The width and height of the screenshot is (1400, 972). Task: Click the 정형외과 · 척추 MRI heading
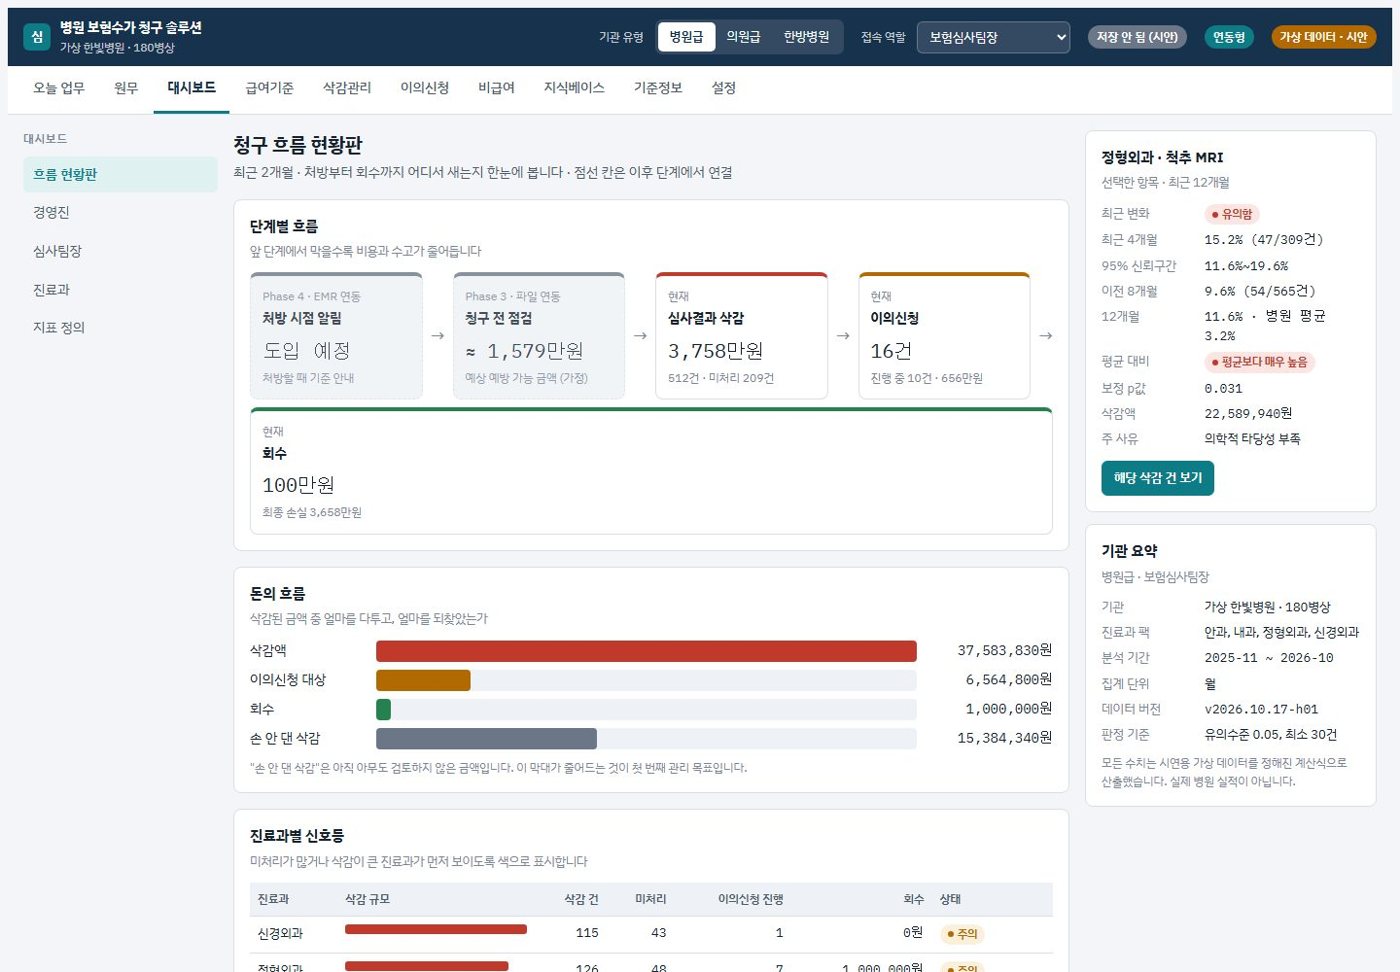click(1162, 157)
